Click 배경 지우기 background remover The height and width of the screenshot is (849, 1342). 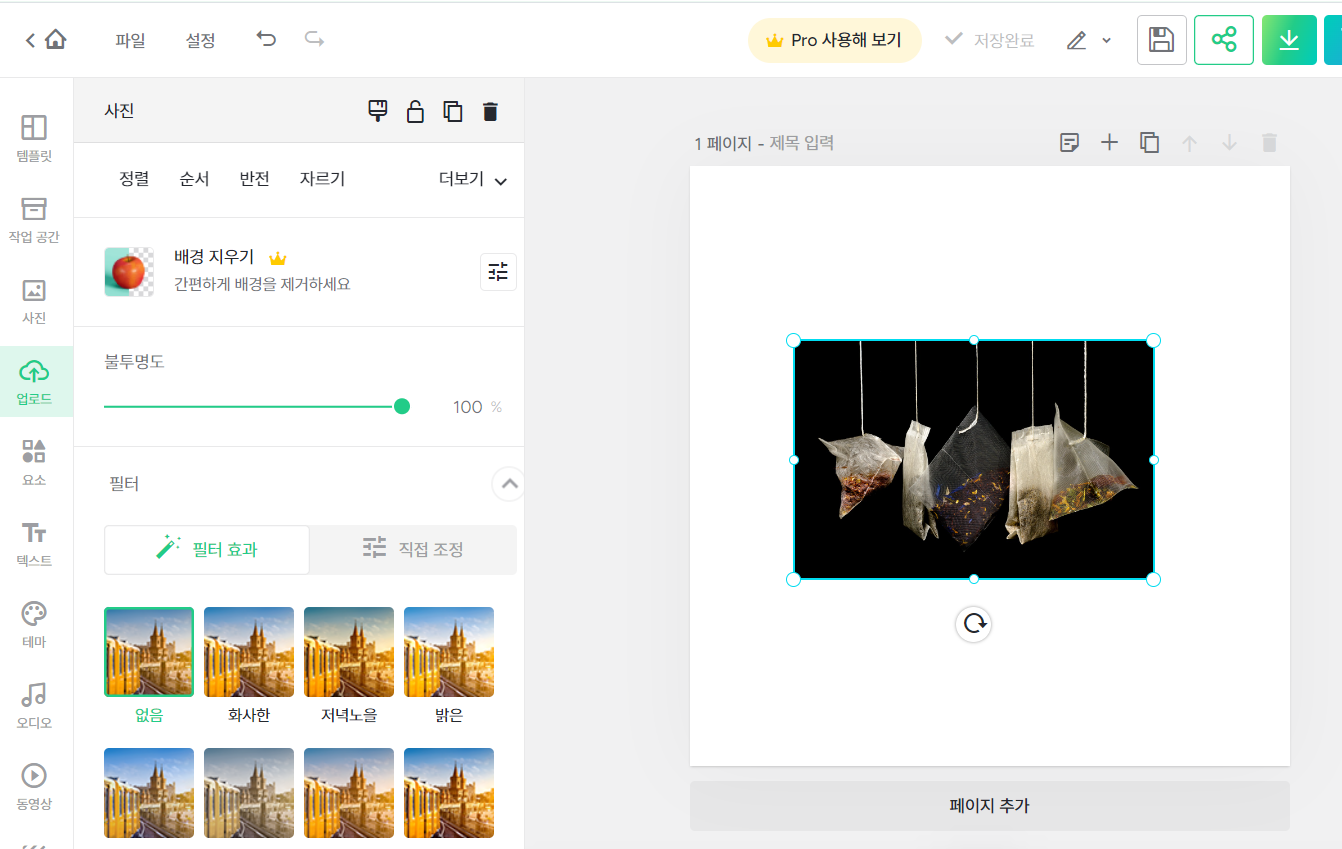[214, 257]
